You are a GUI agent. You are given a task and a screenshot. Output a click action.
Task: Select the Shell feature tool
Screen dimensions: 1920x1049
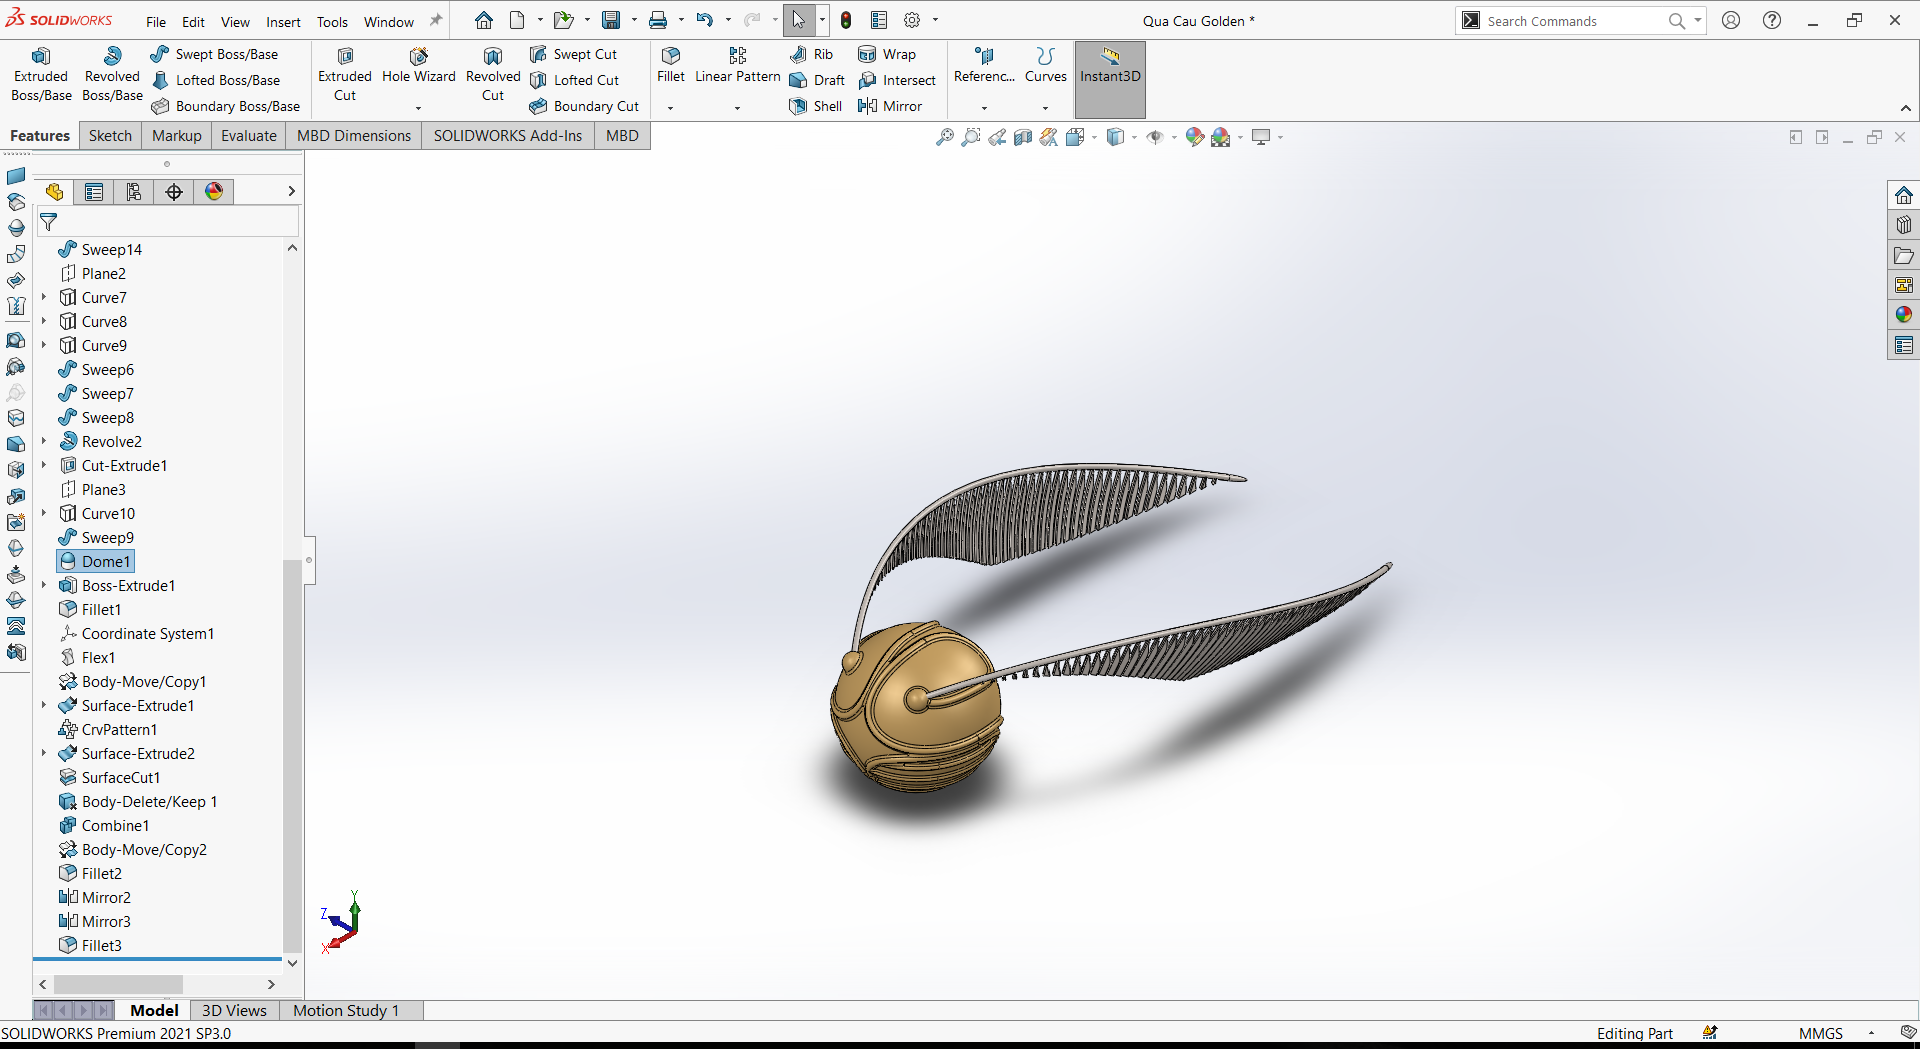tap(816, 106)
